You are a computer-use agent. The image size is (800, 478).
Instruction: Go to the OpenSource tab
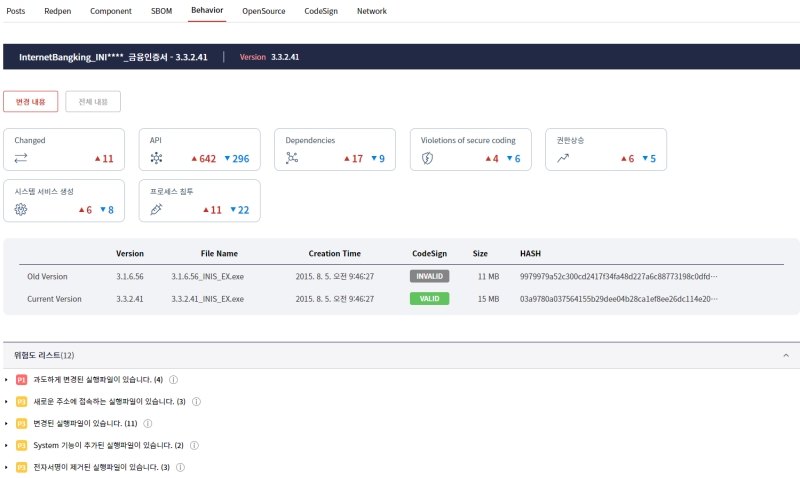click(264, 11)
